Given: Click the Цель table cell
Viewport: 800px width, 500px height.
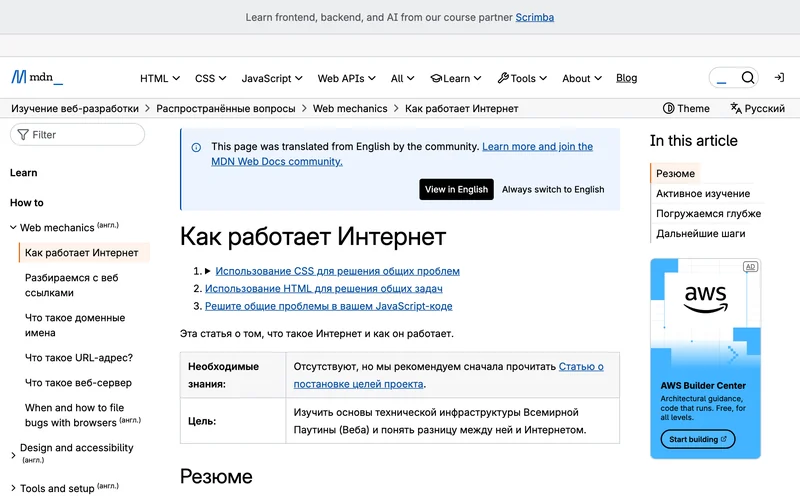Looking at the screenshot, I should pyautogui.click(x=233, y=421).
